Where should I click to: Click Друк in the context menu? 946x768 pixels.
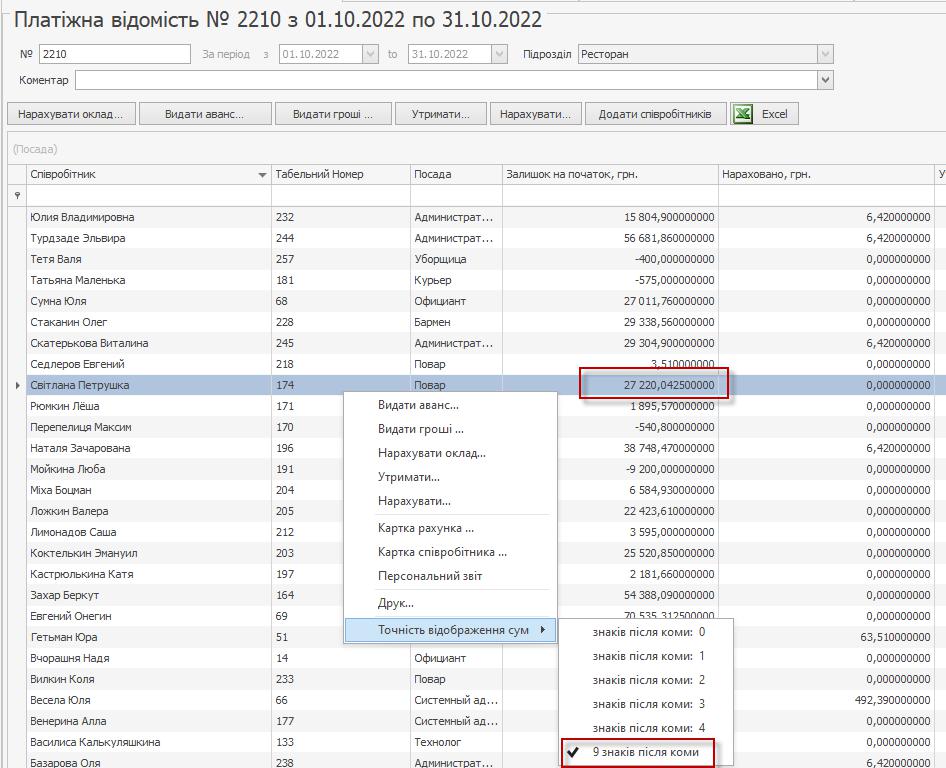395,603
